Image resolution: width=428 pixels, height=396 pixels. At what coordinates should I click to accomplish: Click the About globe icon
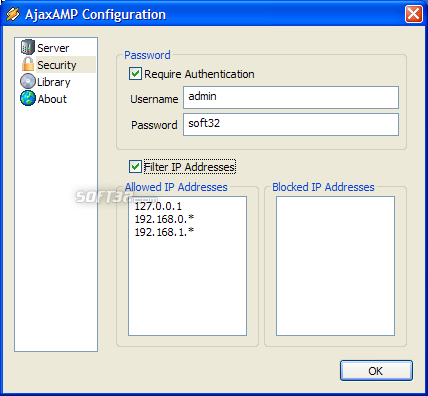pyautogui.click(x=28, y=98)
